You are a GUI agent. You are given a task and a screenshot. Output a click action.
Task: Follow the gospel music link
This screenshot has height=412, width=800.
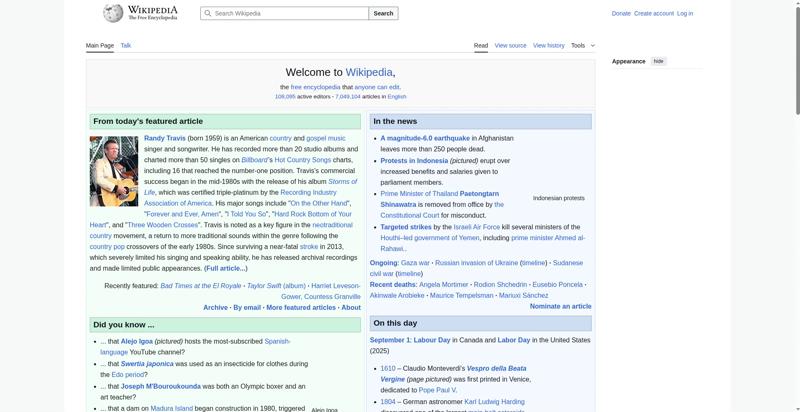pyautogui.click(x=326, y=138)
